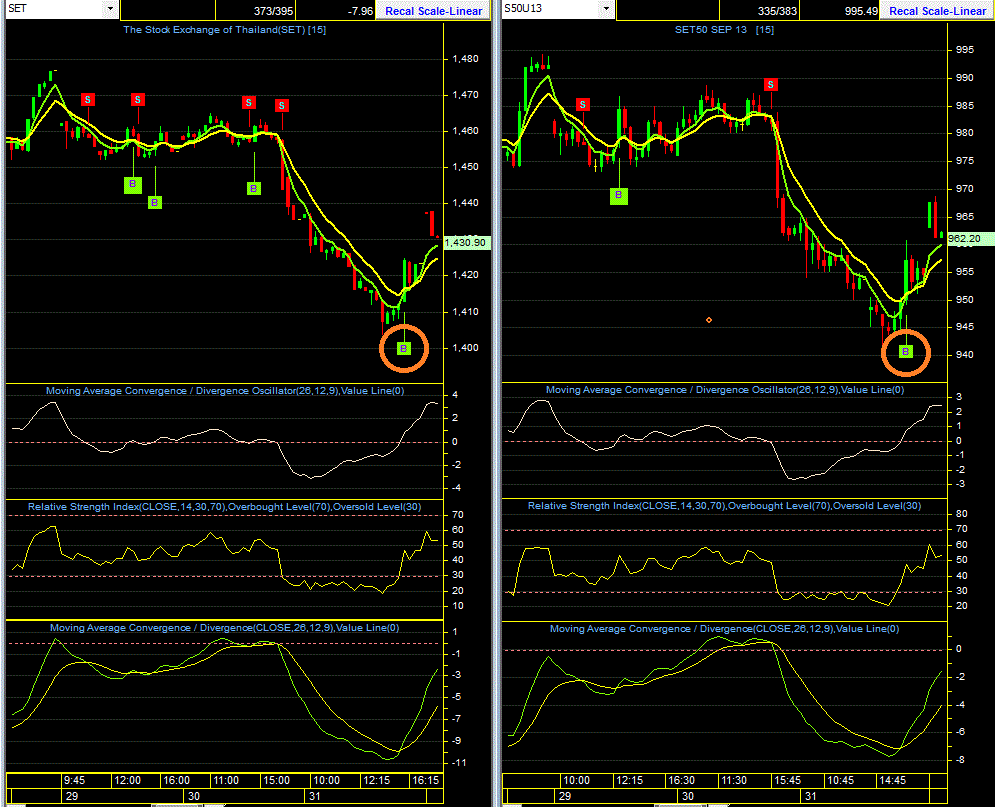The image size is (995, 807).
Task: Click the 15:00 time label on SET axis
Action: click(x=276, y=780)
